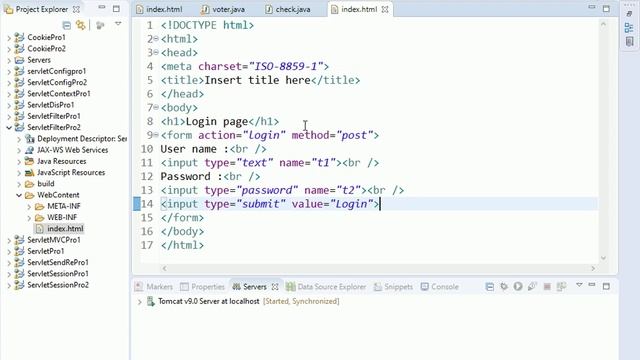Viewport: 640px width, 360px height.
Task: Close the Project Explorer view tab
Action: [x=76, y=9]
